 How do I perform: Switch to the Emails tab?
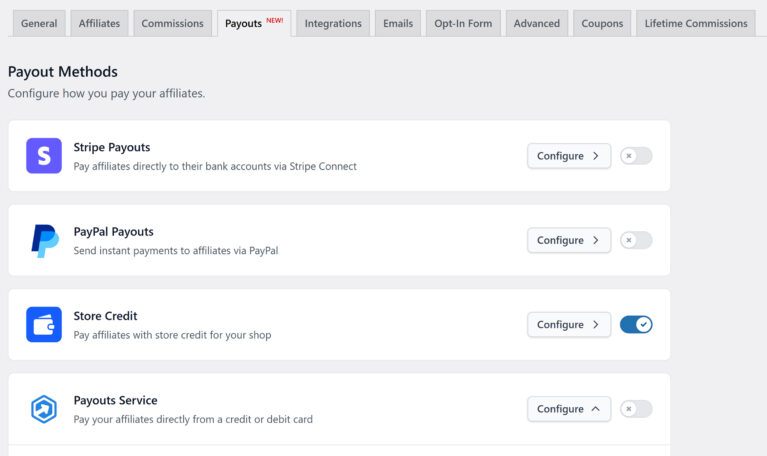(398, 23)
